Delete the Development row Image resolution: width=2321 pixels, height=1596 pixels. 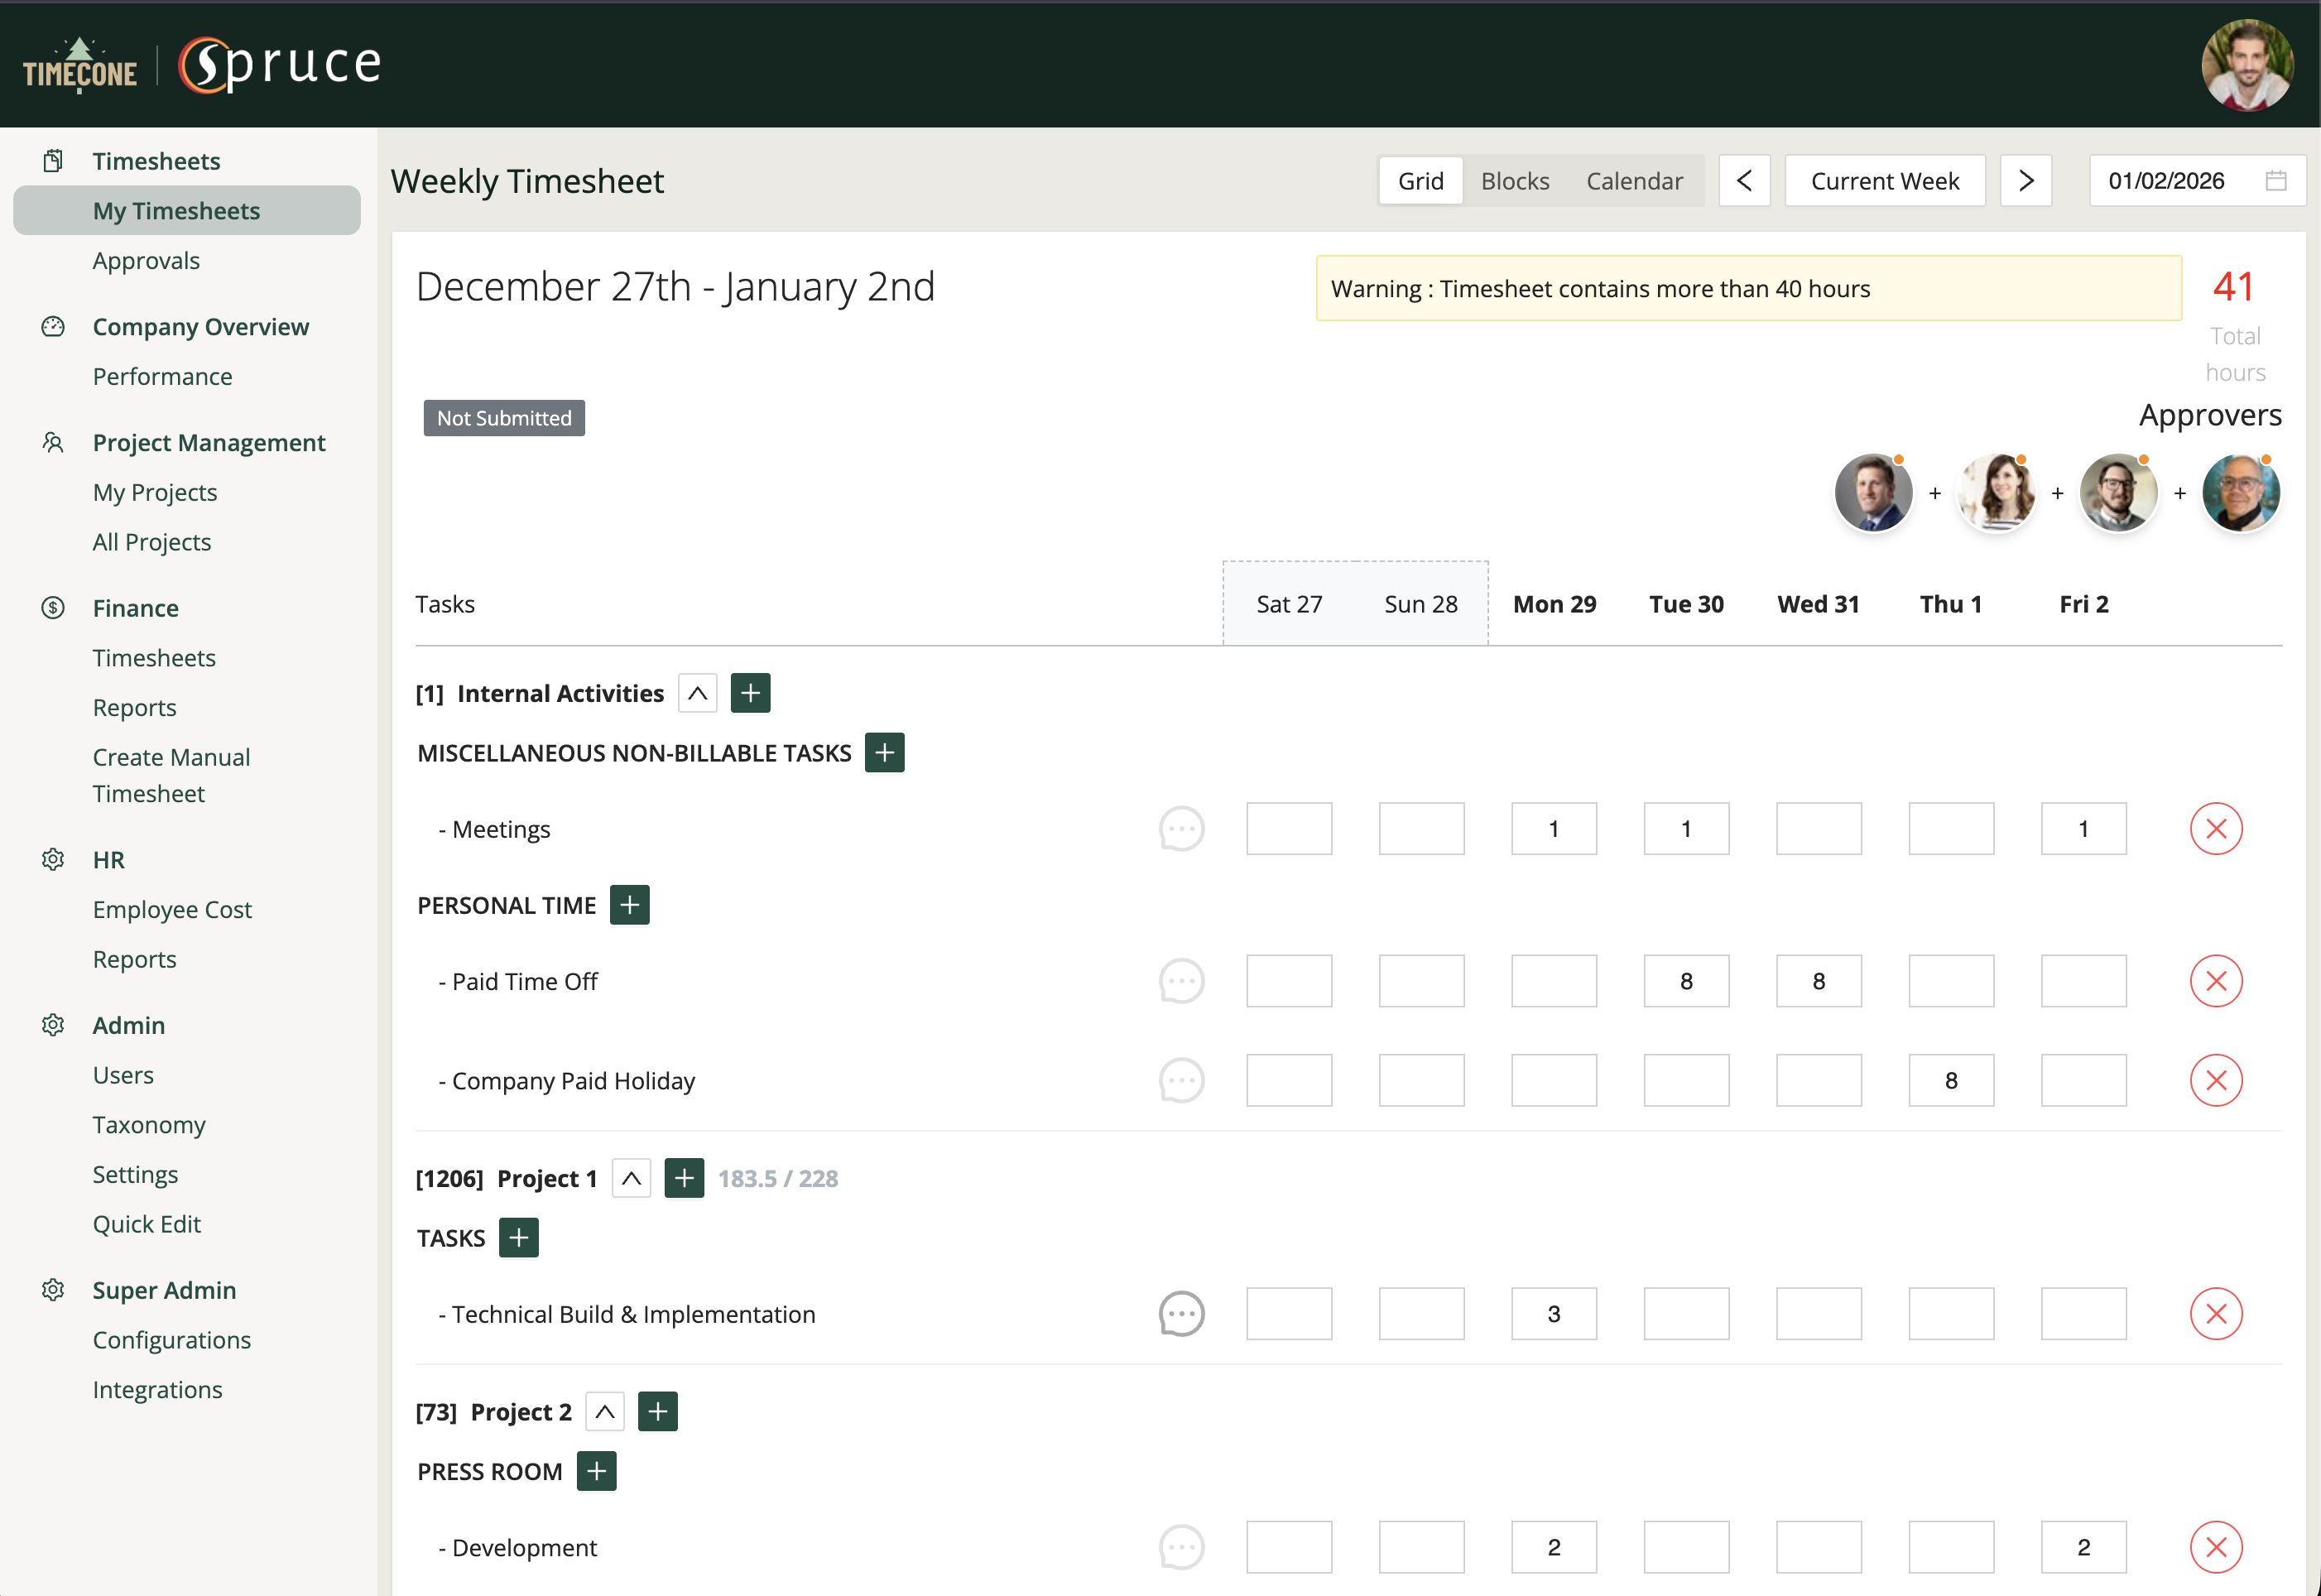tap(2216, 1546)
